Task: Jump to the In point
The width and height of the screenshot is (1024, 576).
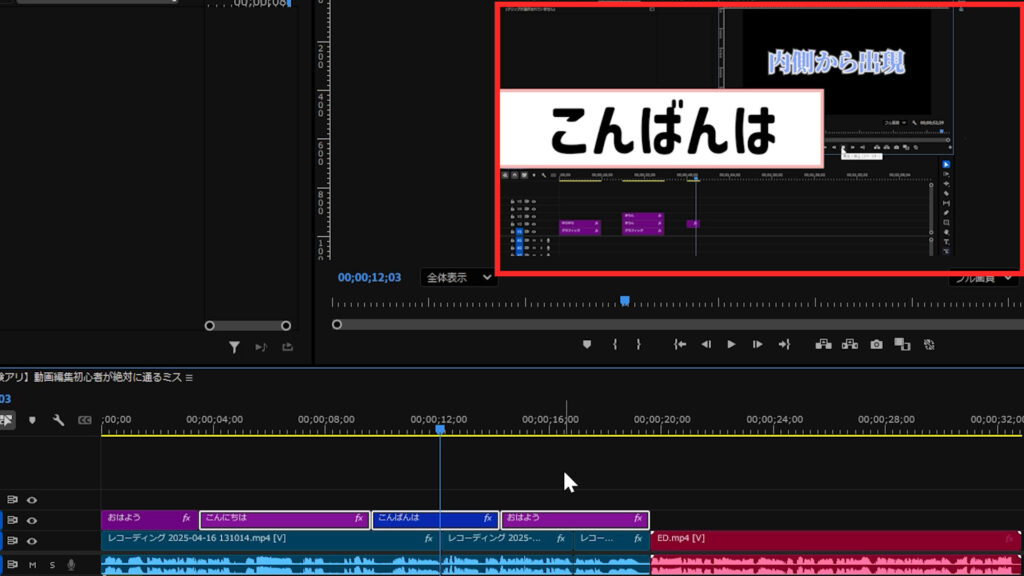Action: pyautogui.click(x=680, y=344)
